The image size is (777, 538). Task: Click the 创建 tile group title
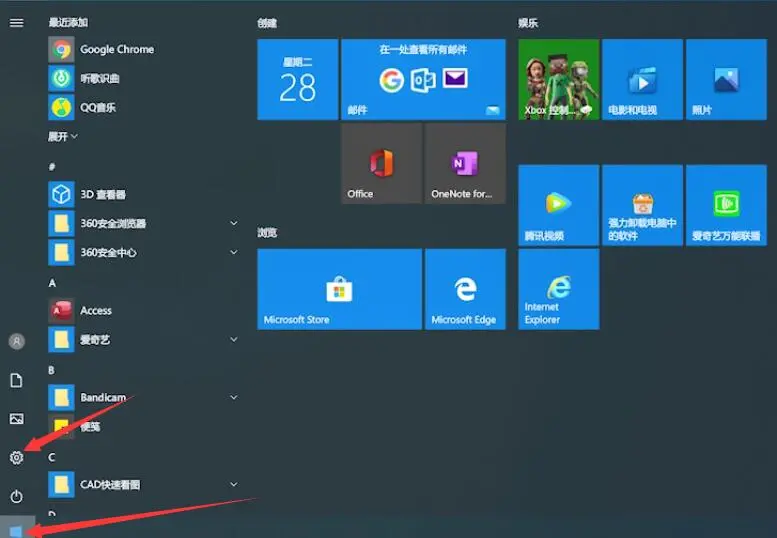tap(267, 23)
